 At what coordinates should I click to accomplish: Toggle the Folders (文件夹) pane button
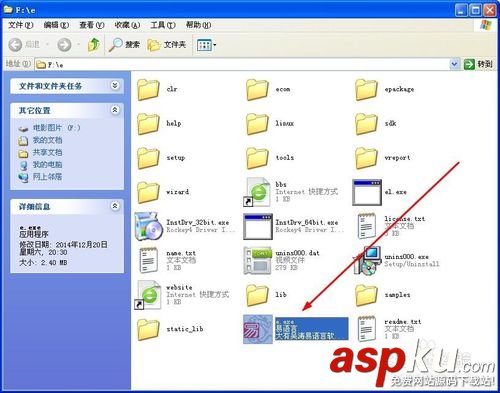click(166, 44)
